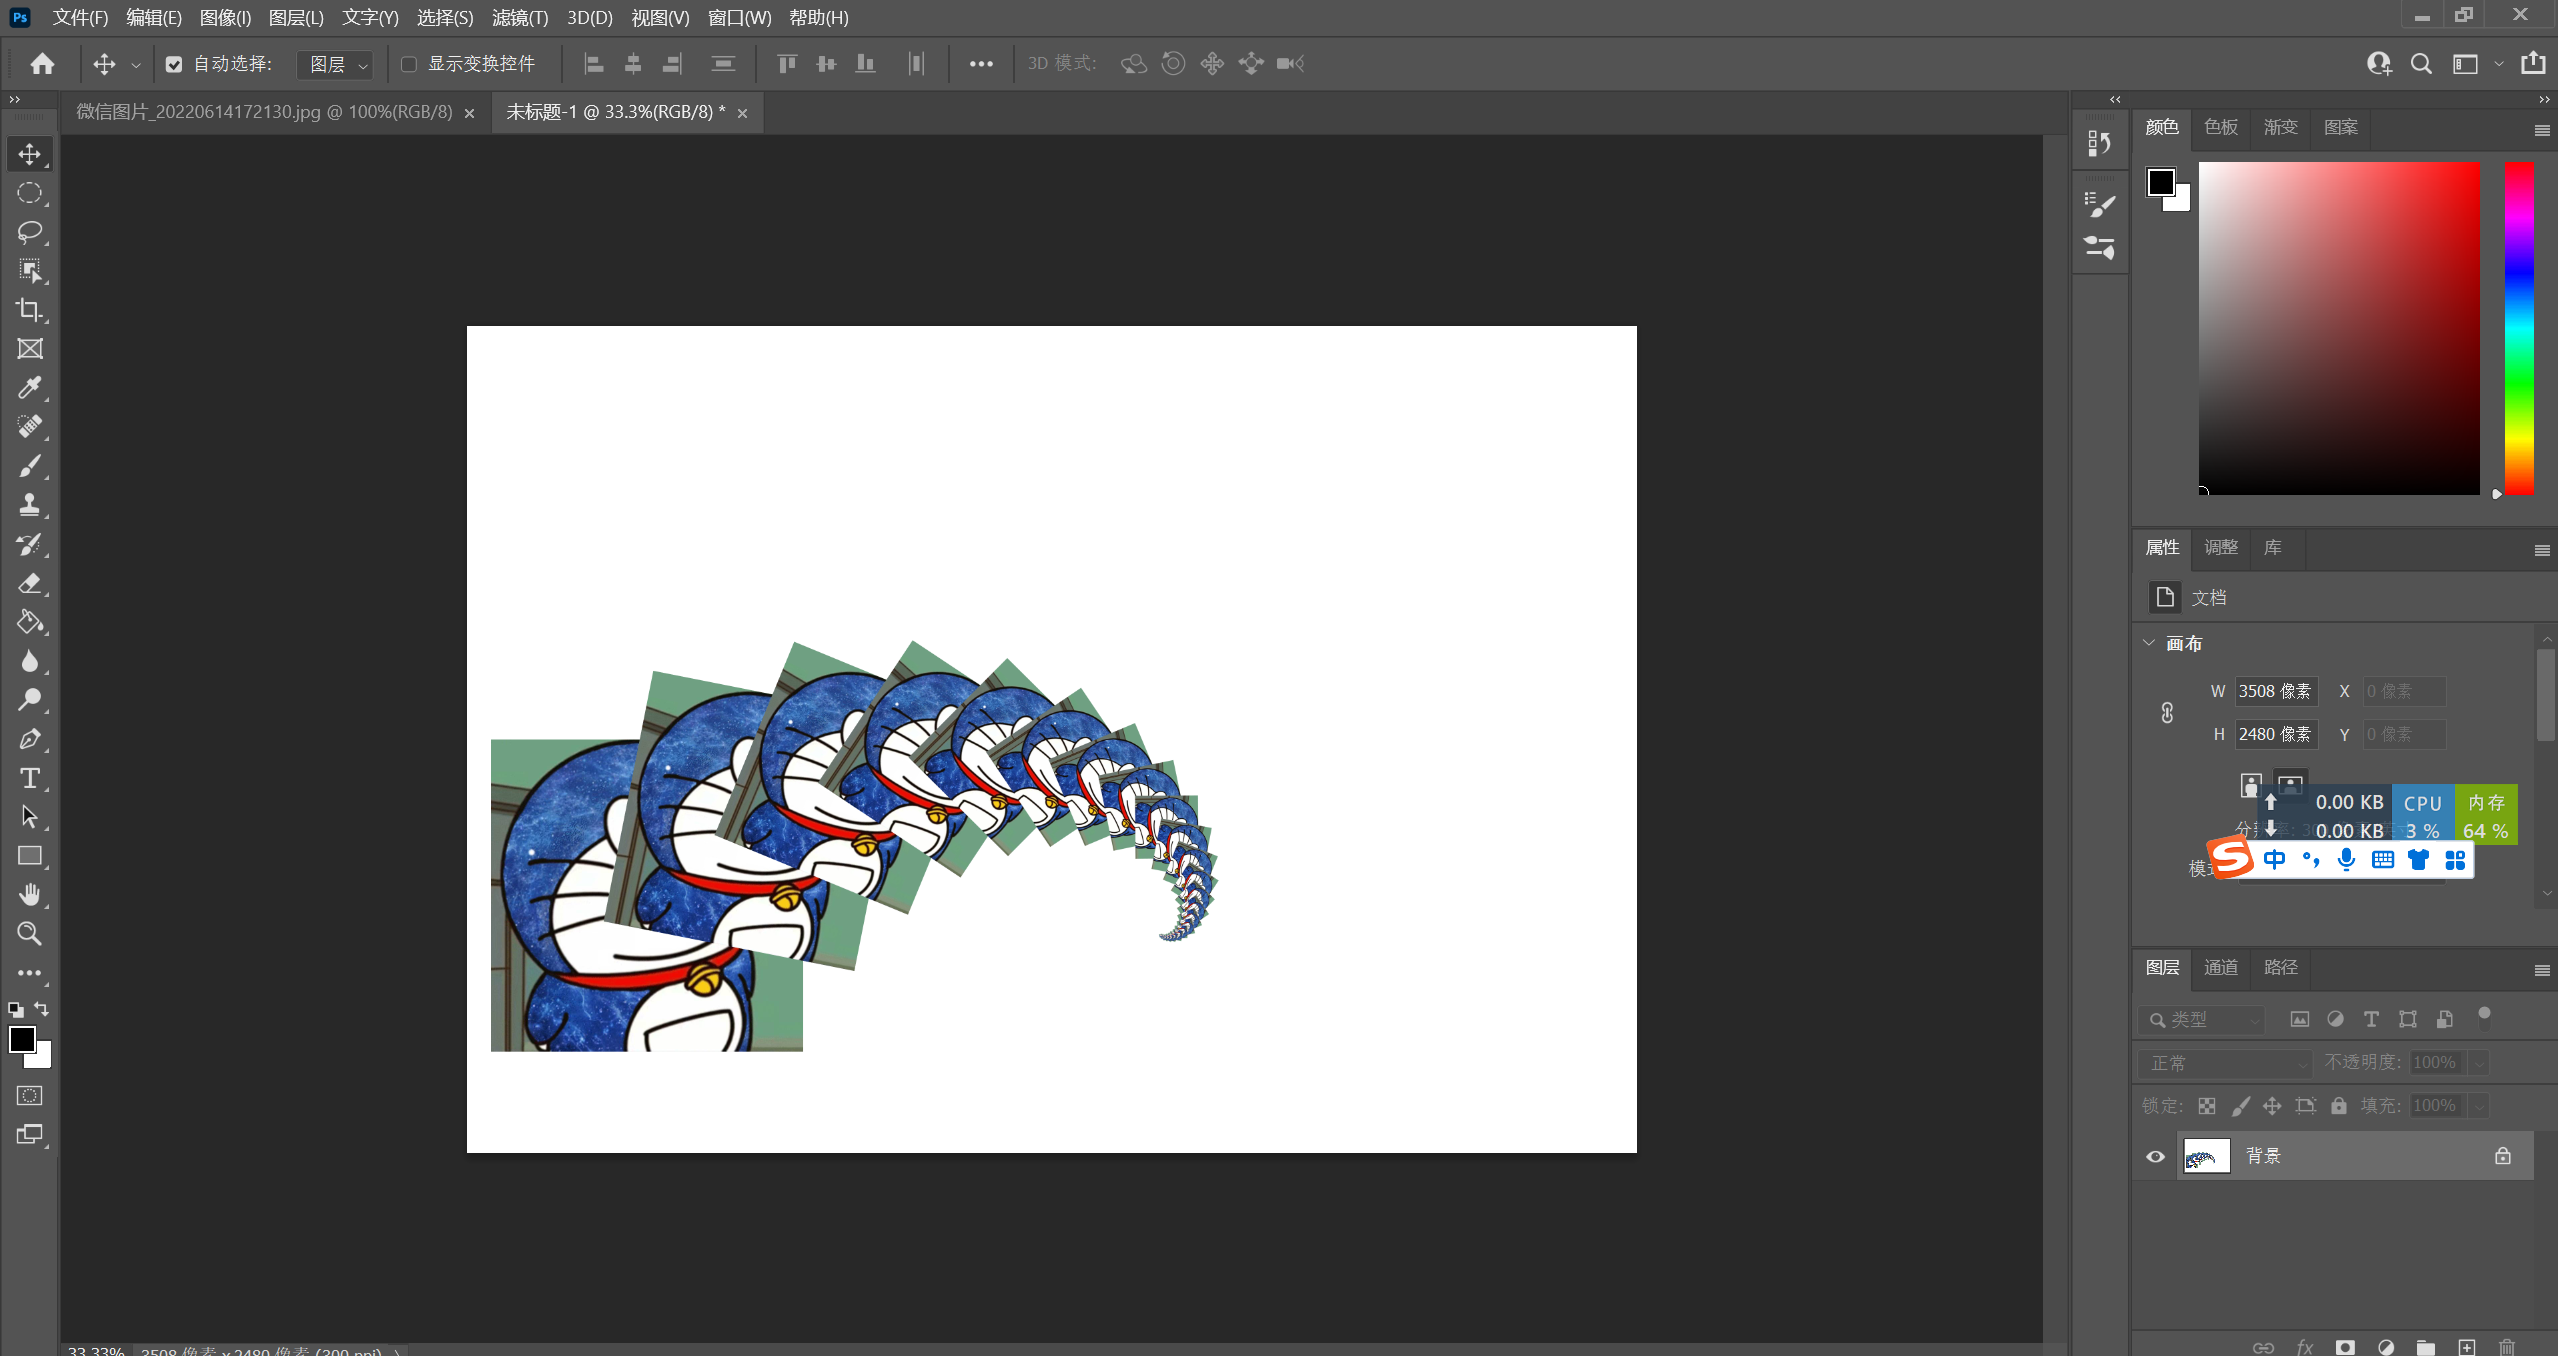Enable show transform controls checkbox
The image size is (2558, 1356).
[x=409, y=64]
